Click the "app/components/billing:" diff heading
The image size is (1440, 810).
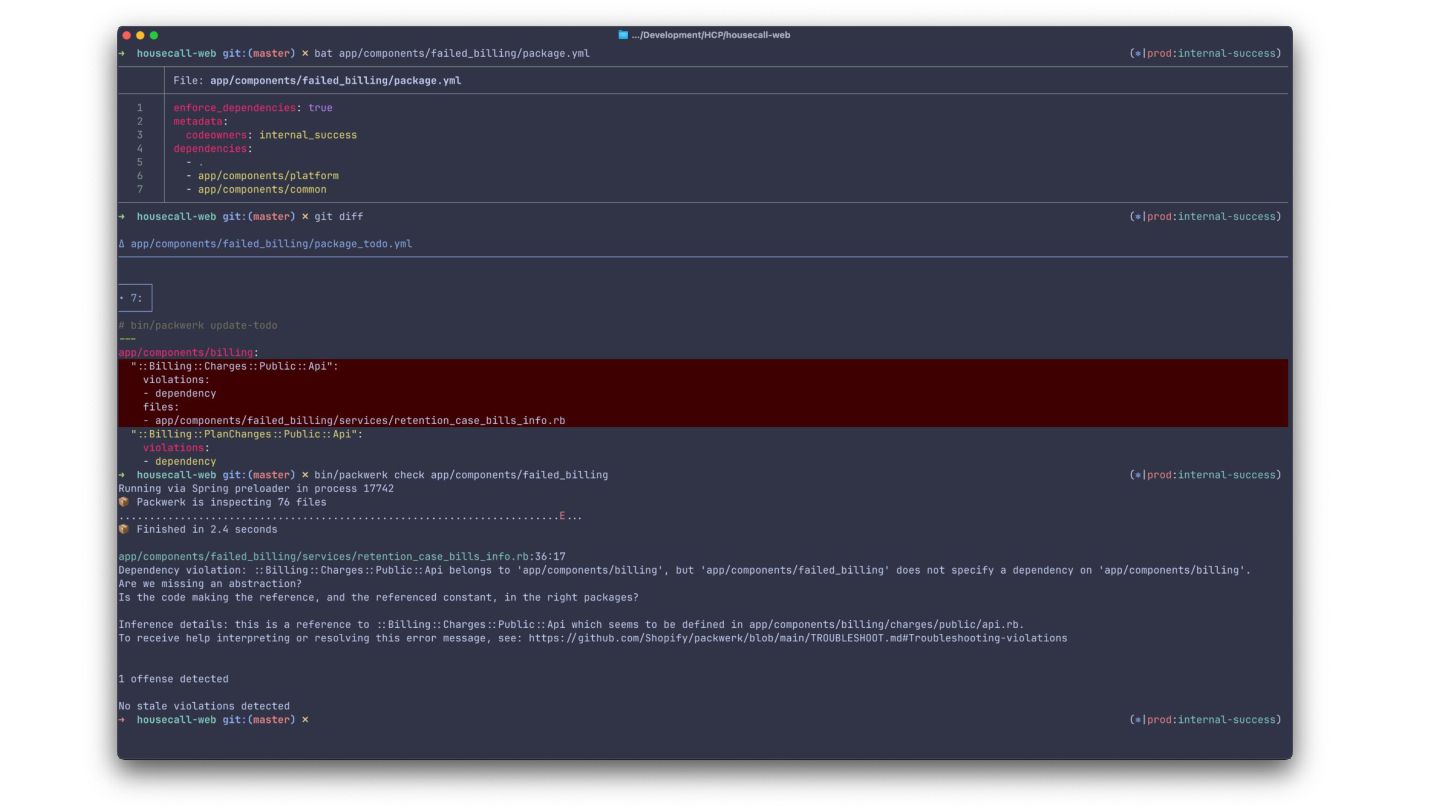tap(188, 353)
